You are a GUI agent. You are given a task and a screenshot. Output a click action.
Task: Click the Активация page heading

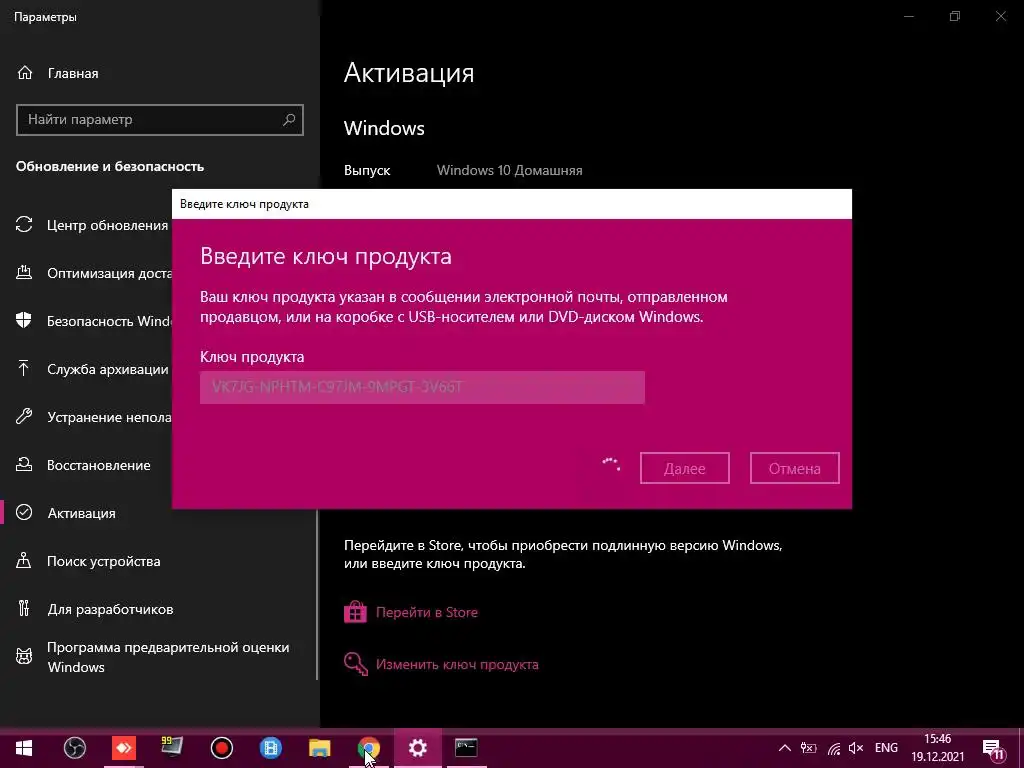409,72
